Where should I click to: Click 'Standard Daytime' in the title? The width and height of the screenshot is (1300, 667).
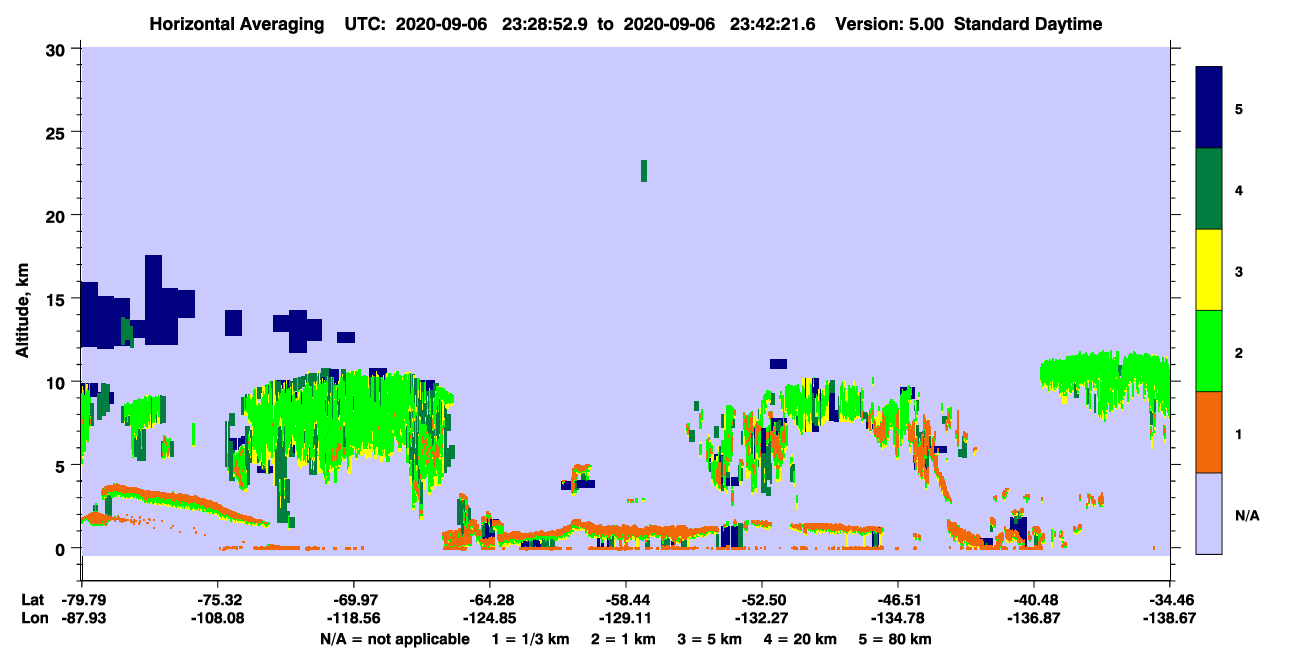click(x=1028, y=24)
